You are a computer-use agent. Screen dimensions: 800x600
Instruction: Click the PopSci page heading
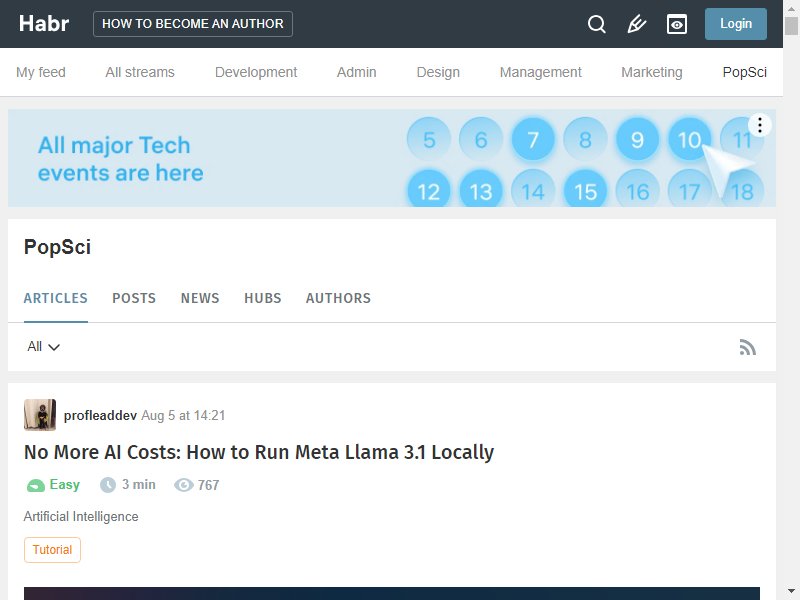pyautogui.click(x=57, y=247)
